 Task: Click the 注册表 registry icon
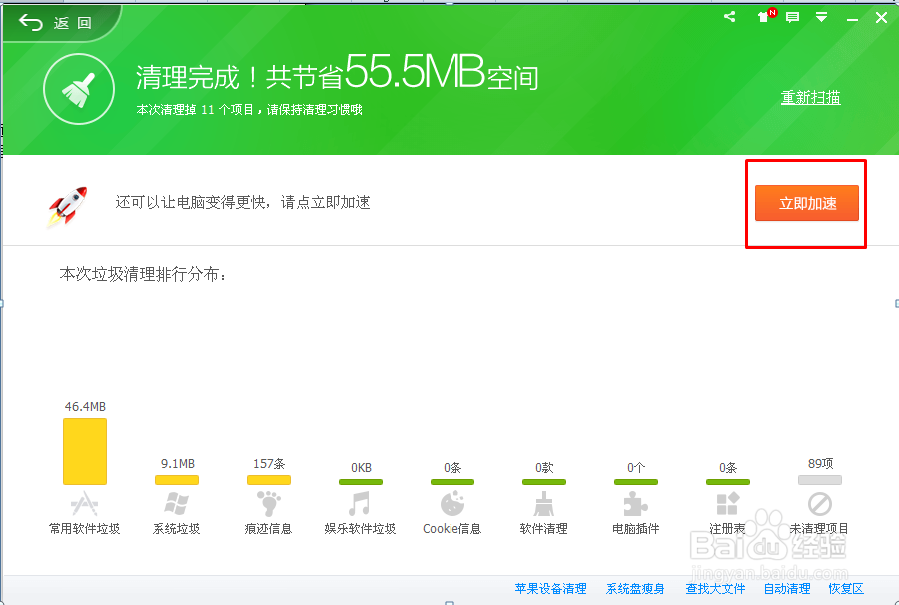727,501
